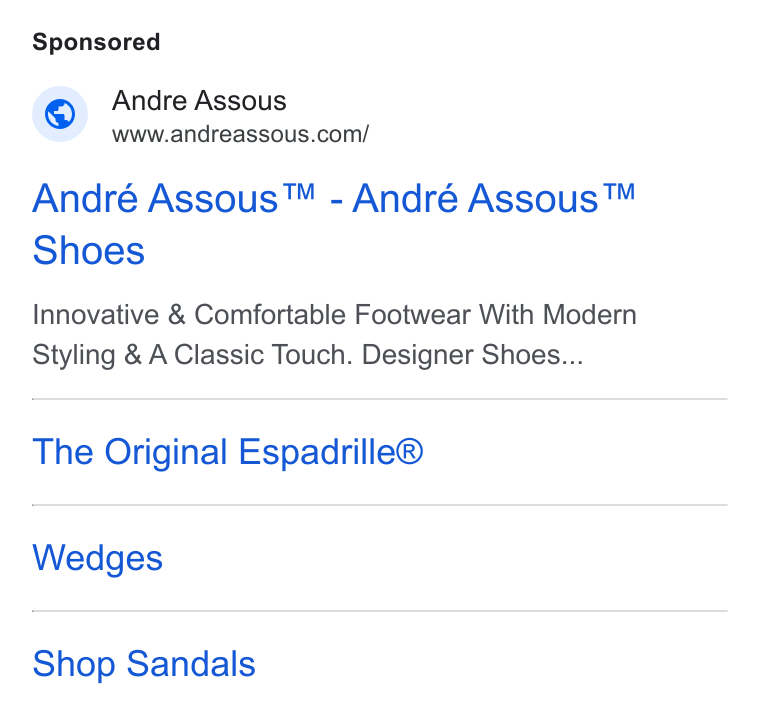This screenshot has width=760, height=716.
Task: Go to the Wedges sitelink
Action: coord(97,558)
